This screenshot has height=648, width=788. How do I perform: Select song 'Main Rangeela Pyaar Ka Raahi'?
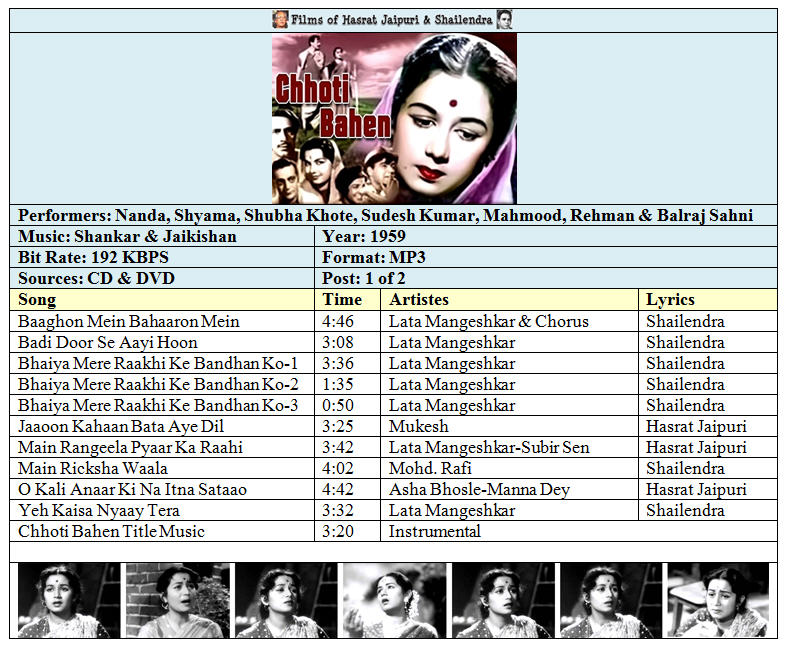point(130,447)
